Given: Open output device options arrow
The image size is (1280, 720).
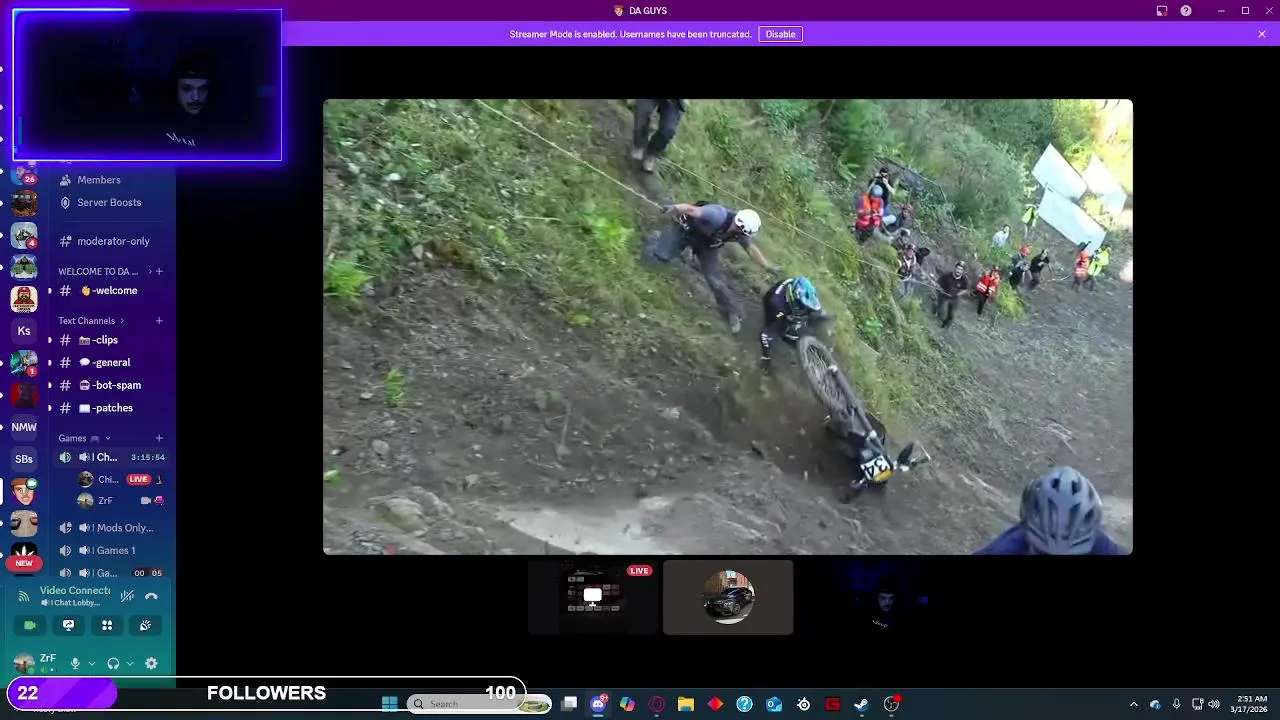Looking at the screenshot, I should point(129,663).
